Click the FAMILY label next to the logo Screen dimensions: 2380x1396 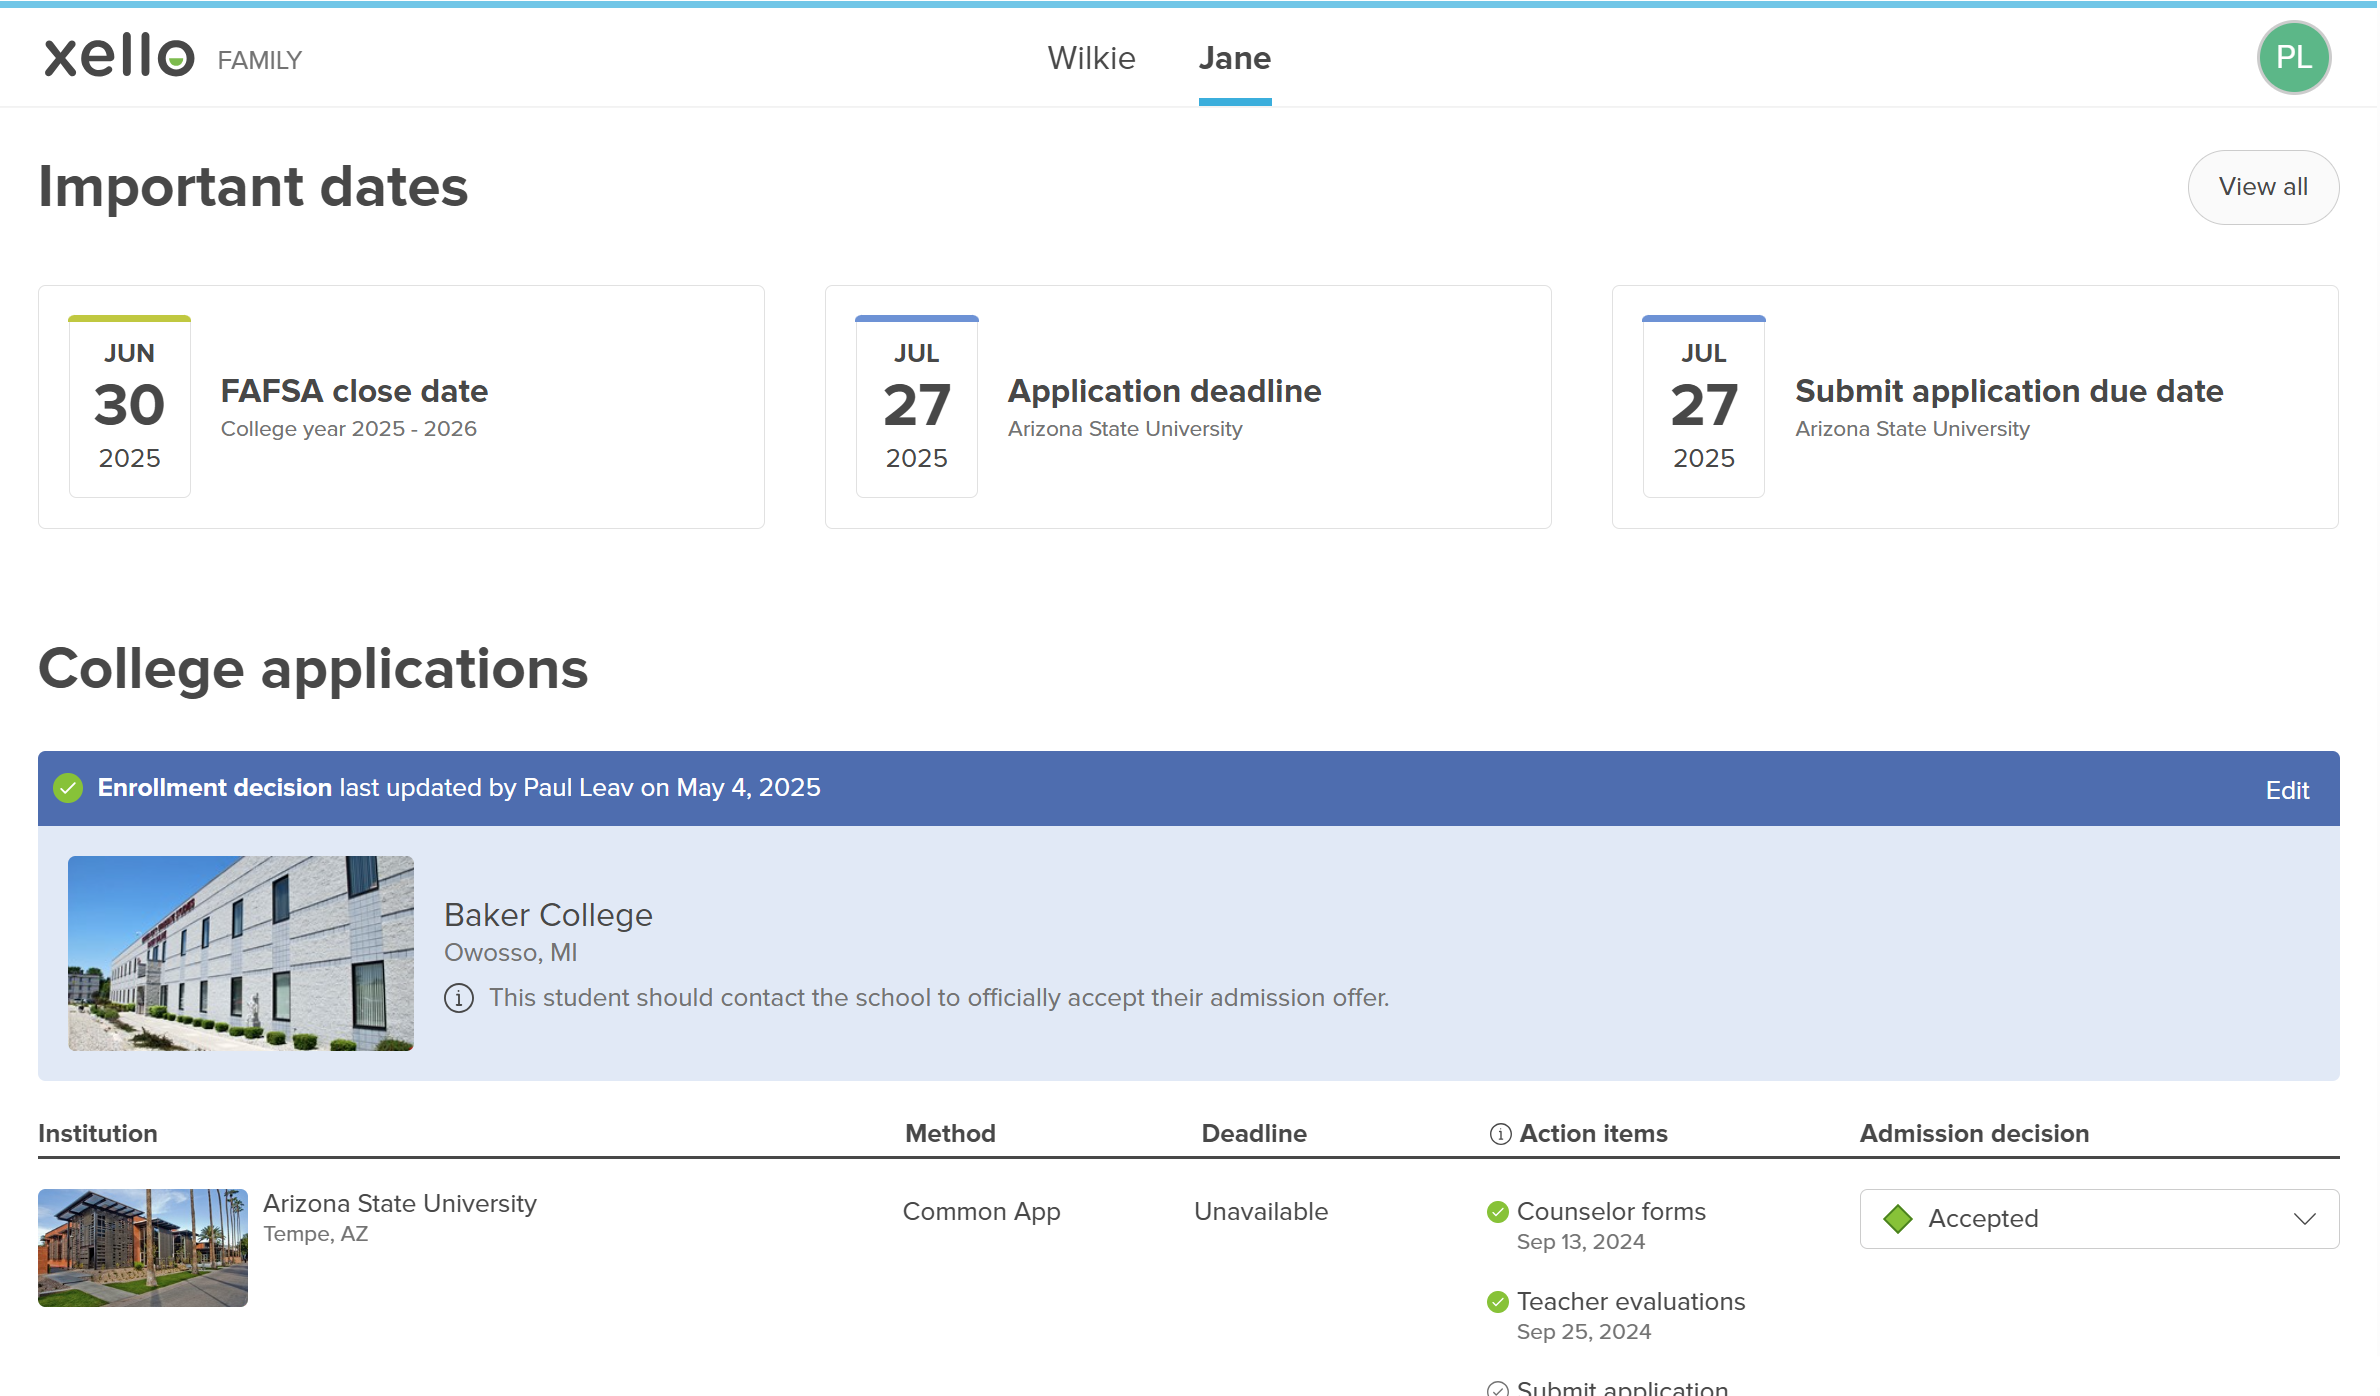(260, 60)
